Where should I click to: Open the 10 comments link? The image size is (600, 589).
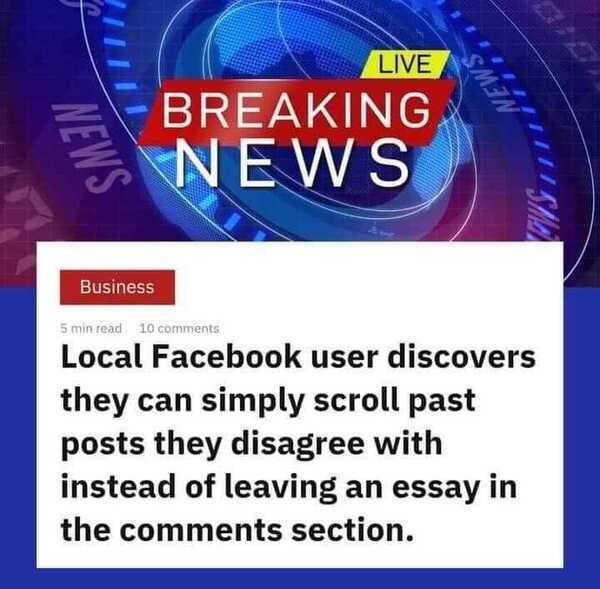(x=179, y=328)
